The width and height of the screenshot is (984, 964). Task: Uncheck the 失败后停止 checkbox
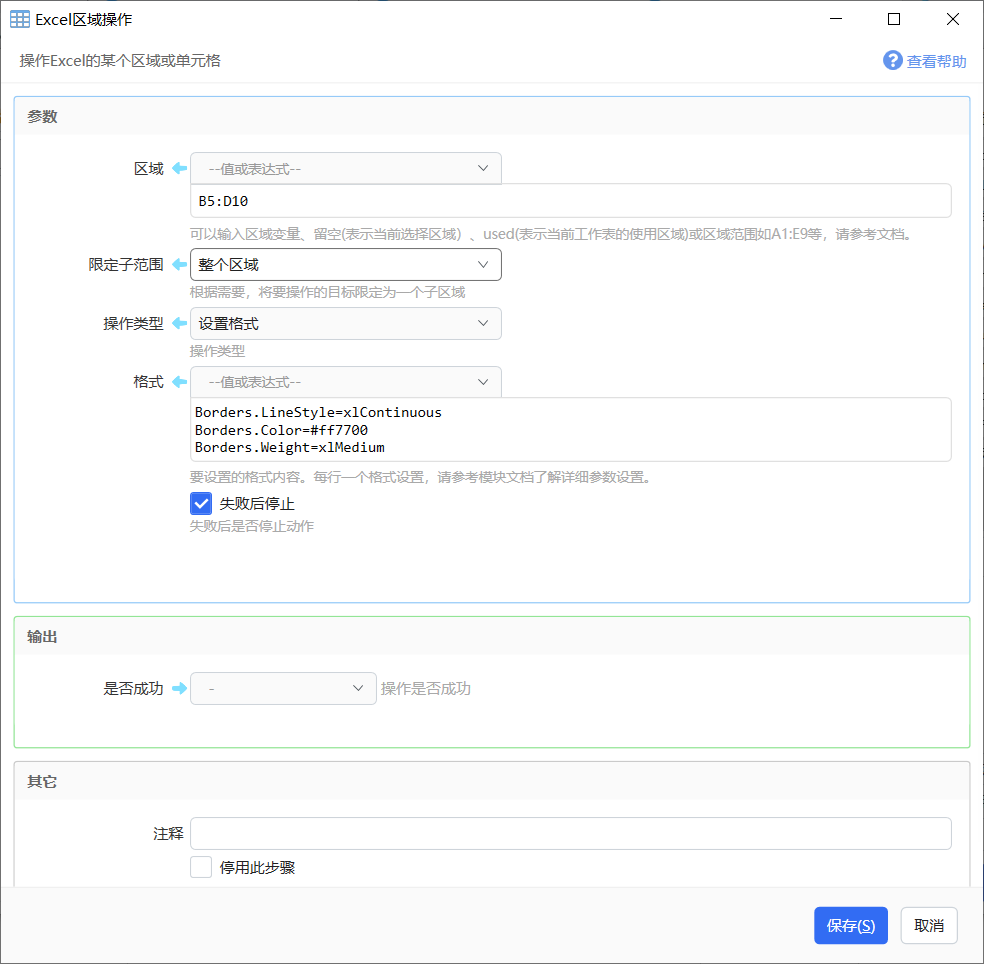[x=201, y=503]
